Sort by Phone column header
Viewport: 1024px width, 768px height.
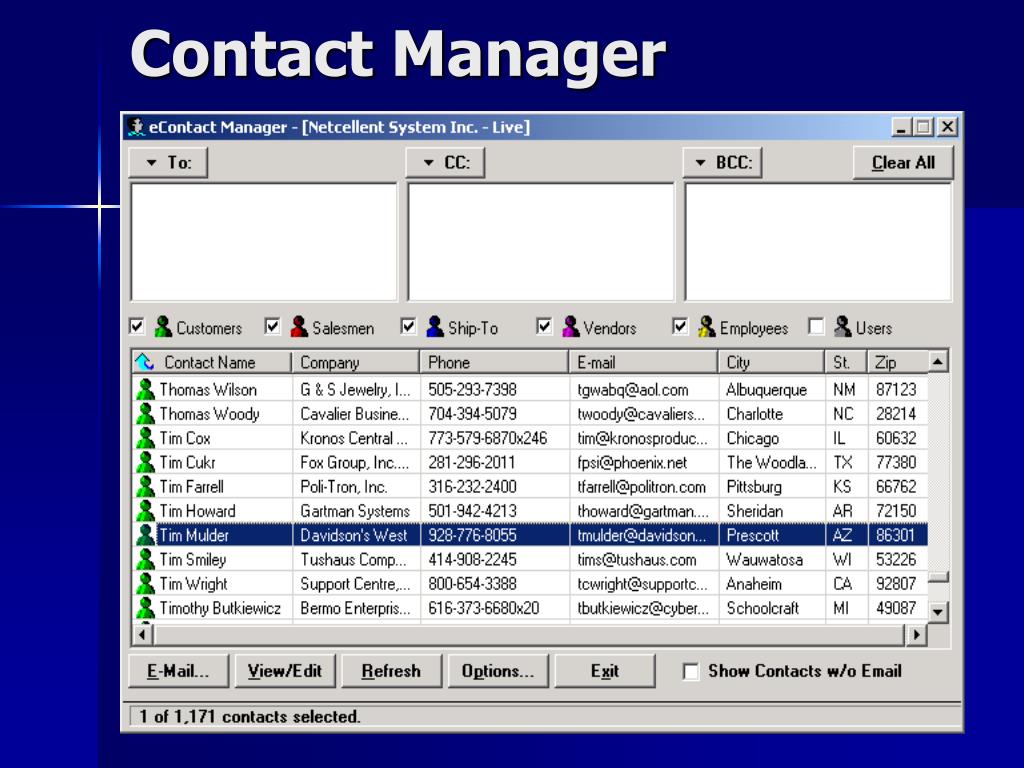pos(494,362)
